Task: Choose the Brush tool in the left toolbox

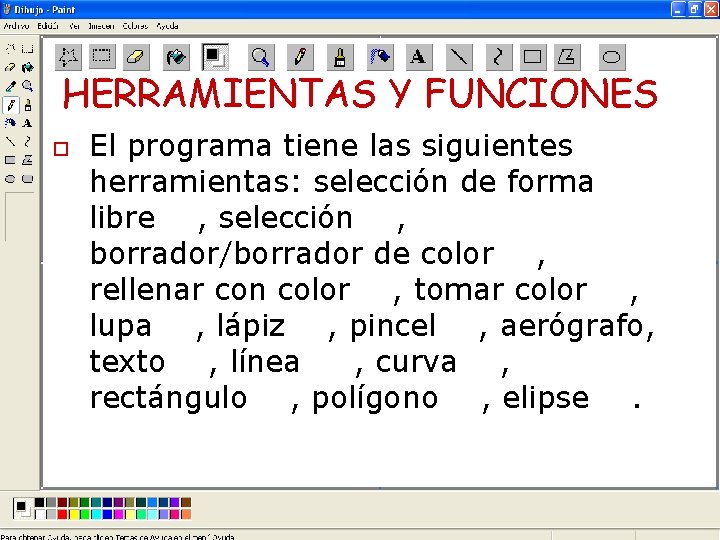Action: [28, 105]
